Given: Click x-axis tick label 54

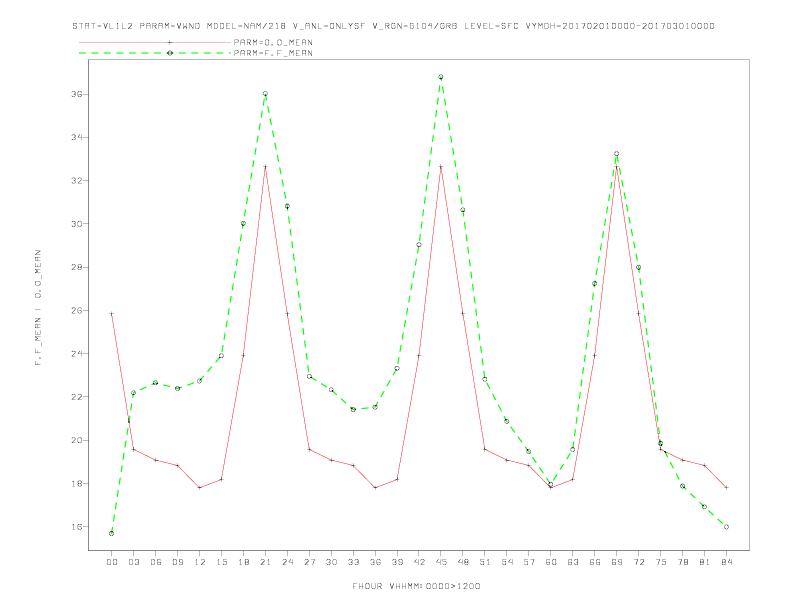Looking at the screenshot, I should pos(507,562).
